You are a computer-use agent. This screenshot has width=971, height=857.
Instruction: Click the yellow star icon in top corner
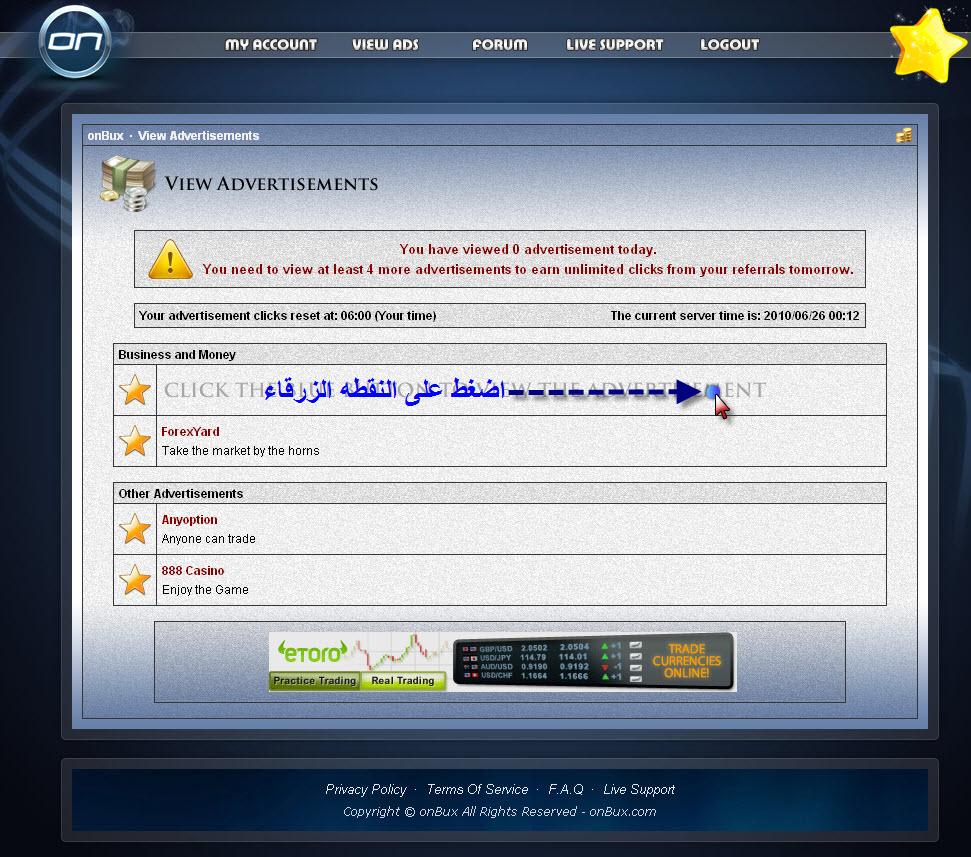[x=928, y=46]
